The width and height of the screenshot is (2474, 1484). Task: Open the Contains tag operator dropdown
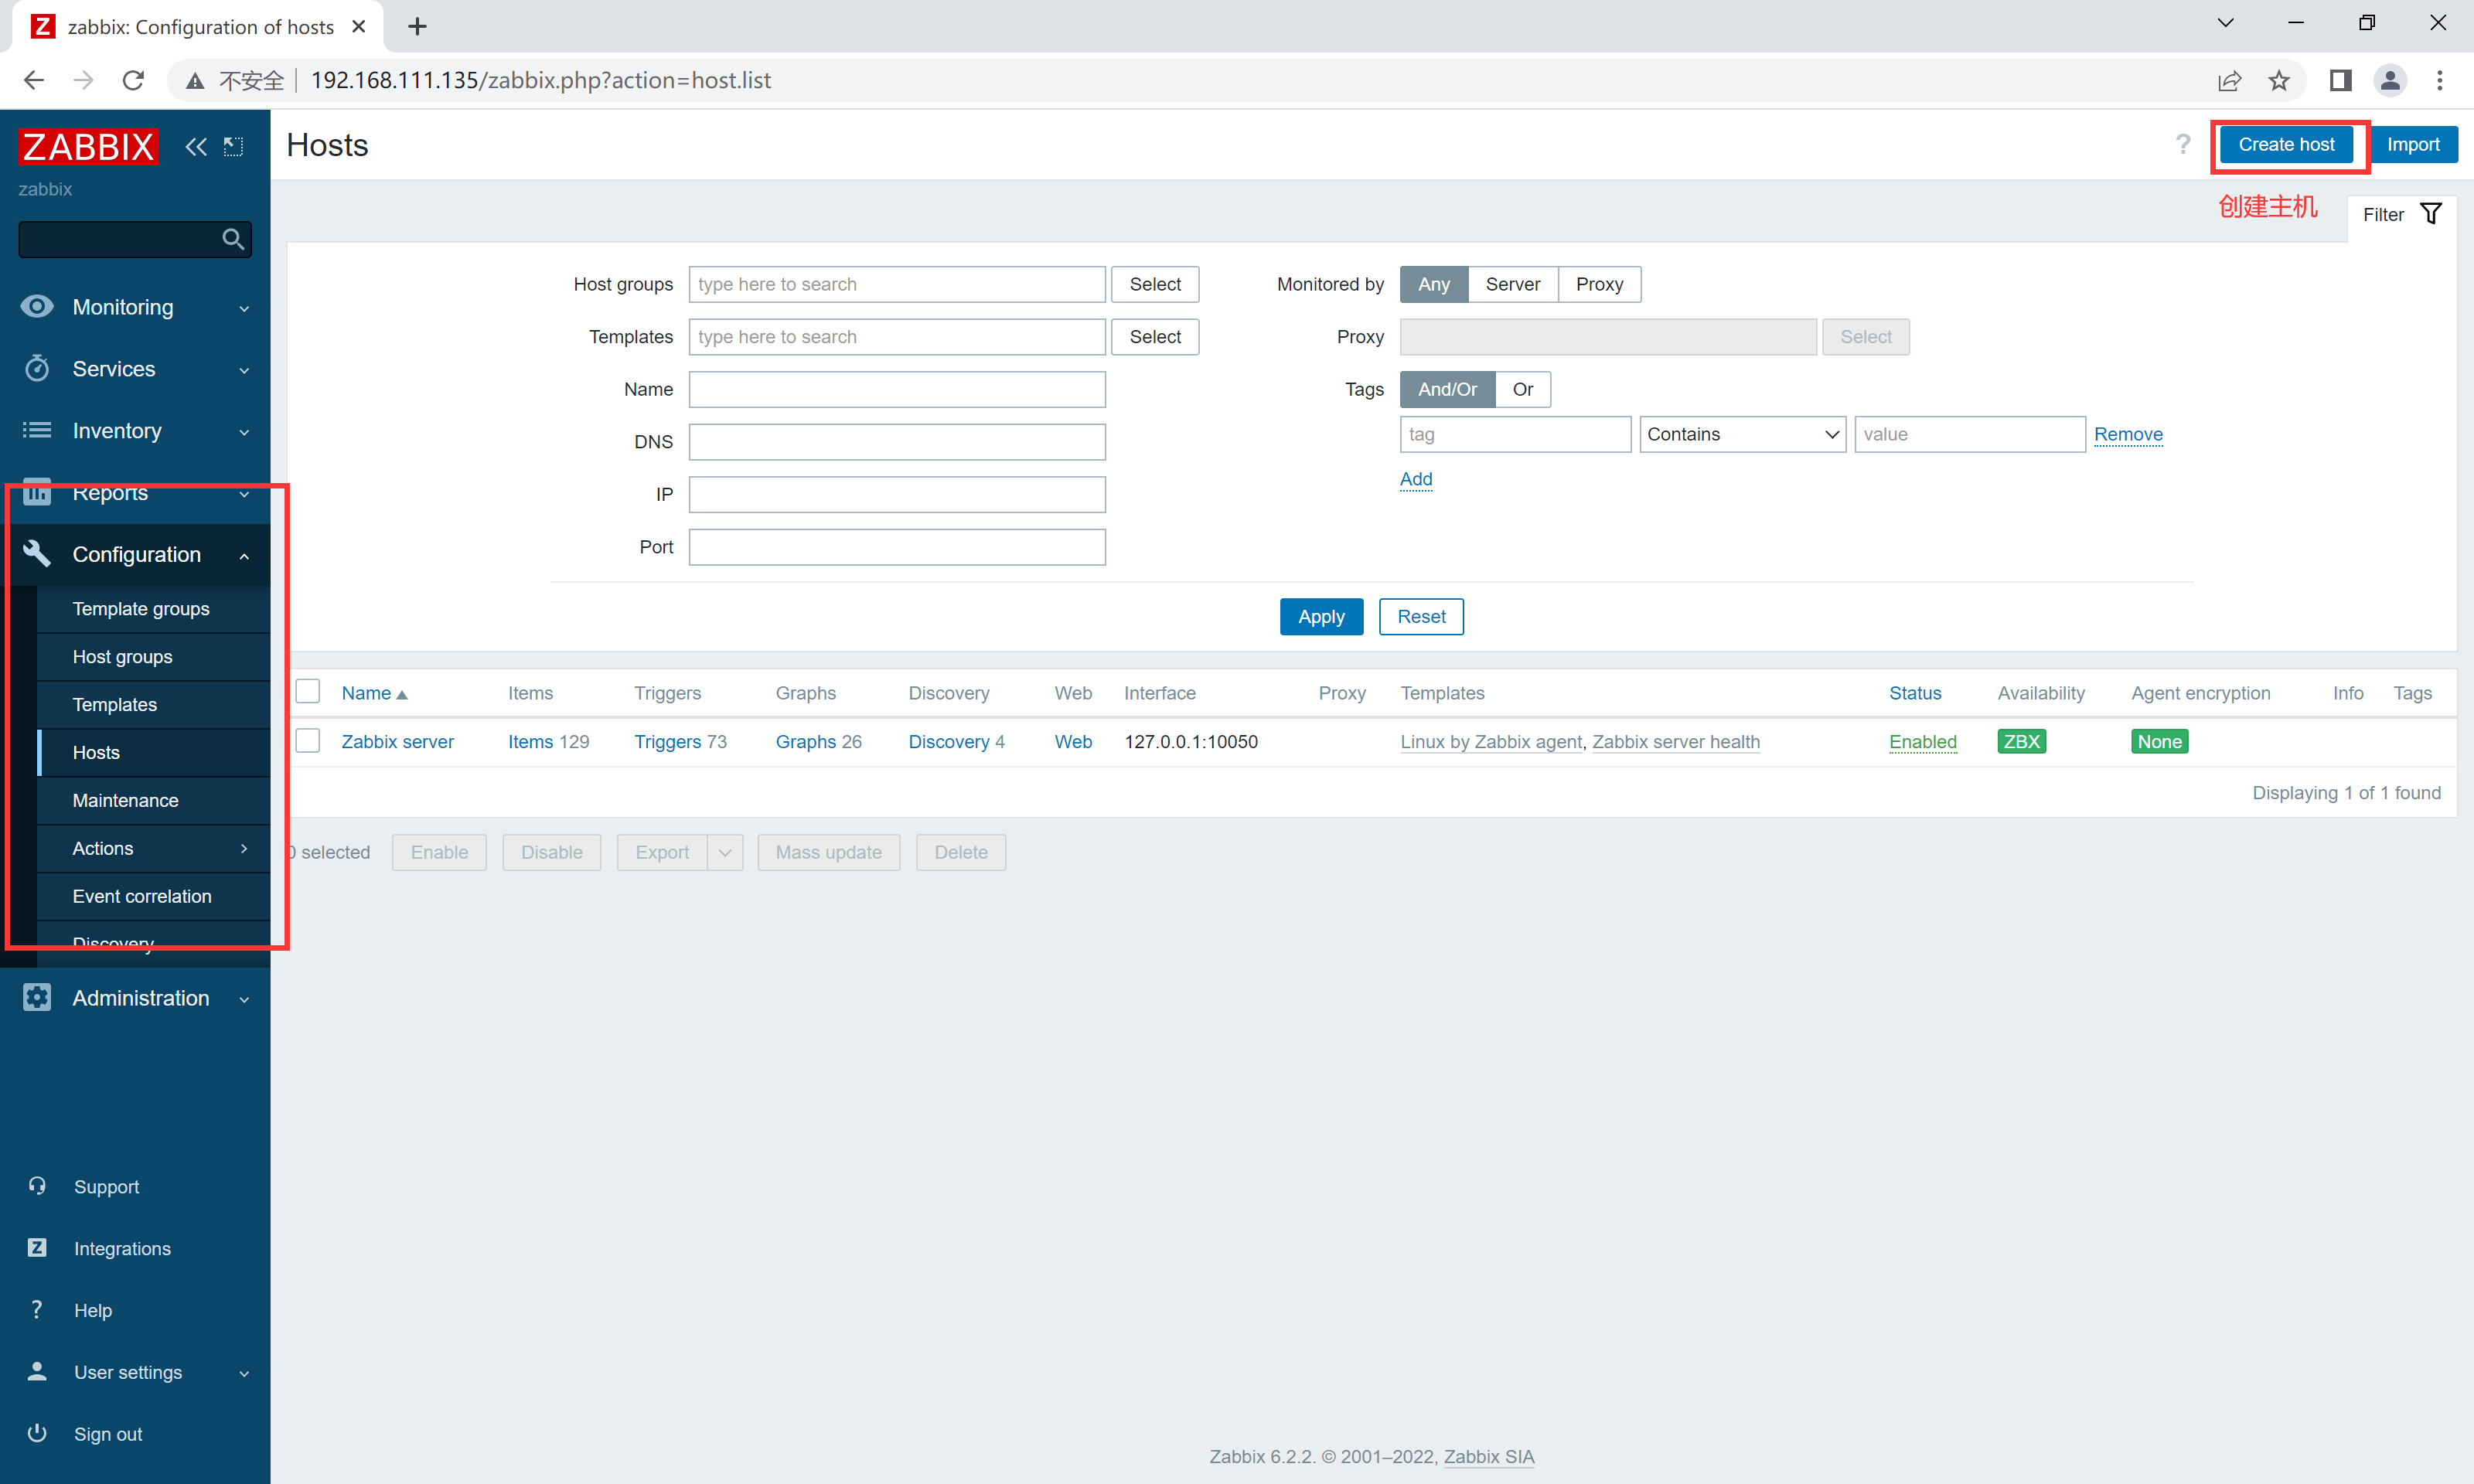tap(1742, 434)
